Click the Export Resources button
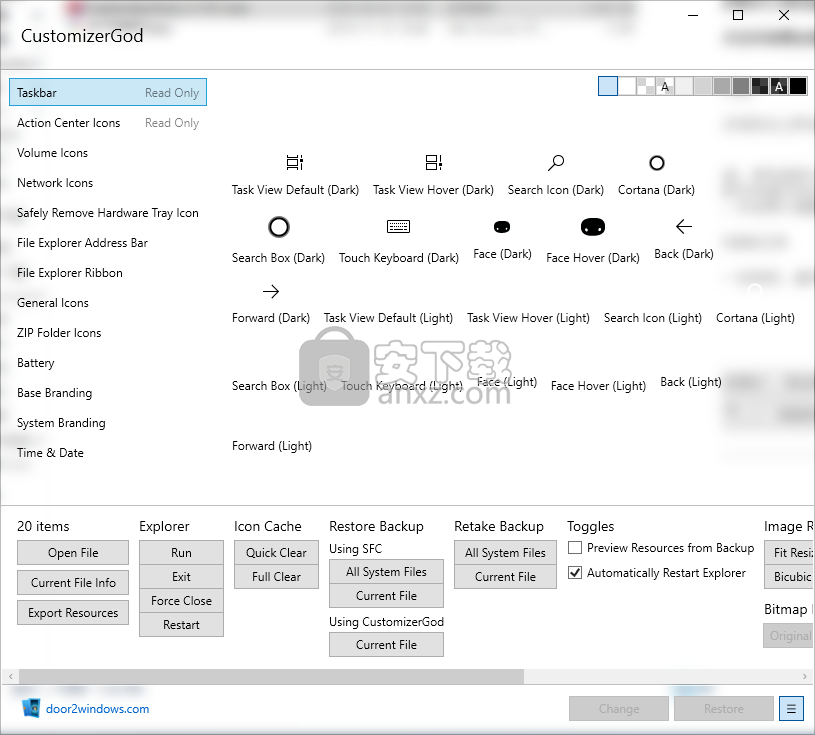 pos(73,613)
